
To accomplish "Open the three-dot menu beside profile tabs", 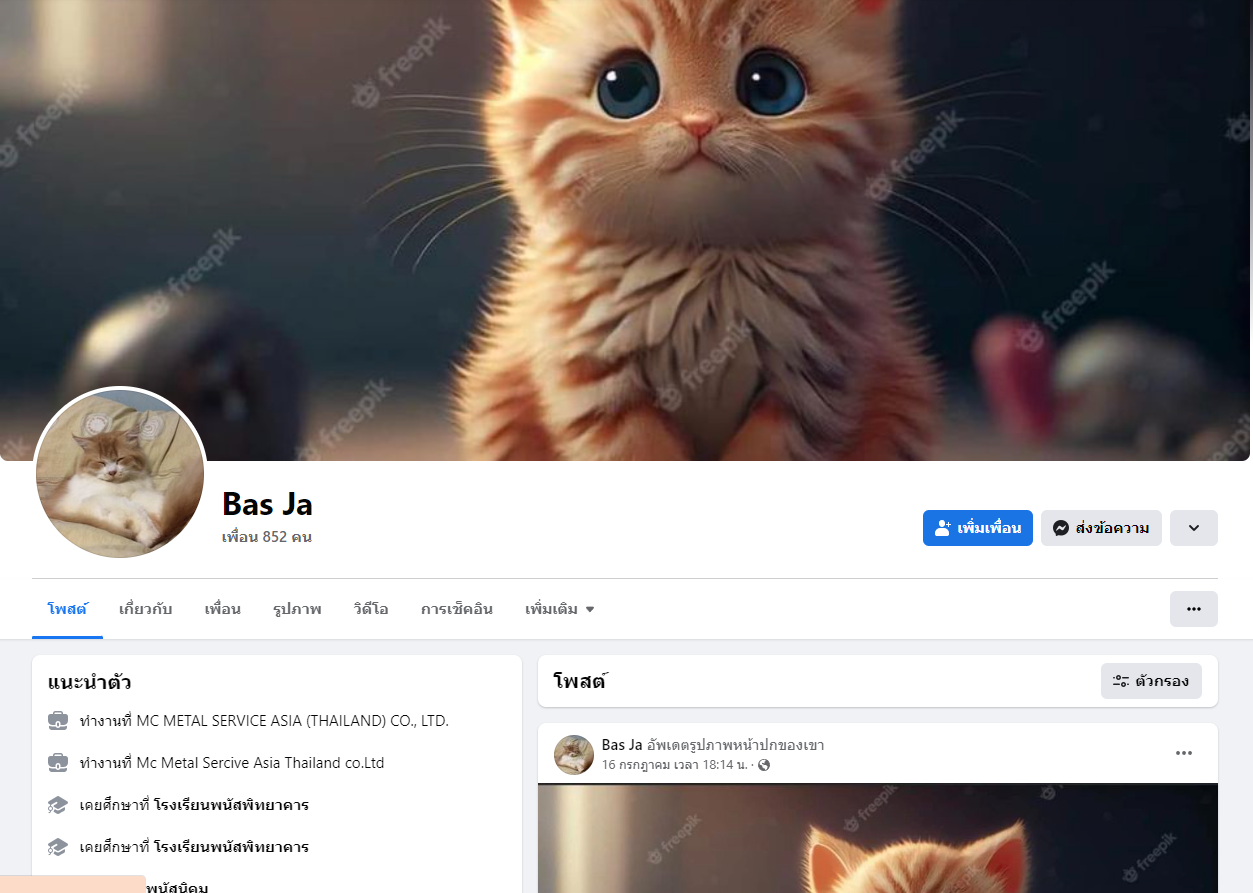I will point(1194,608).
